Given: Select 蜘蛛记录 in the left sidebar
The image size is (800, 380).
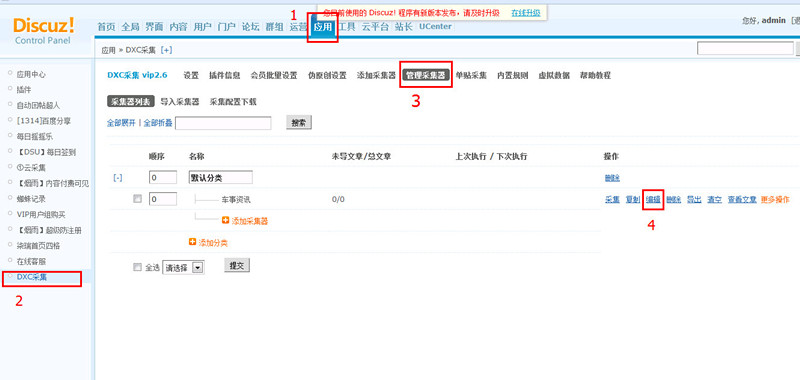Looking at the screenshot, I should [31, 198].
